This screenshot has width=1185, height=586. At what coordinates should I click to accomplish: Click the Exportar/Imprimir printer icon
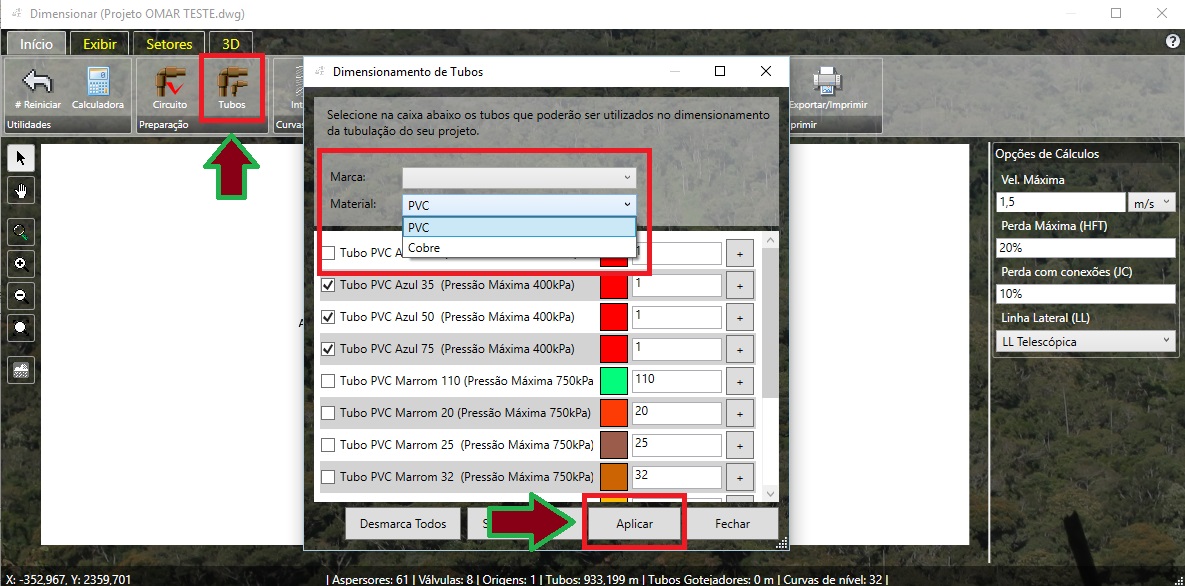(x=827, y=82)
